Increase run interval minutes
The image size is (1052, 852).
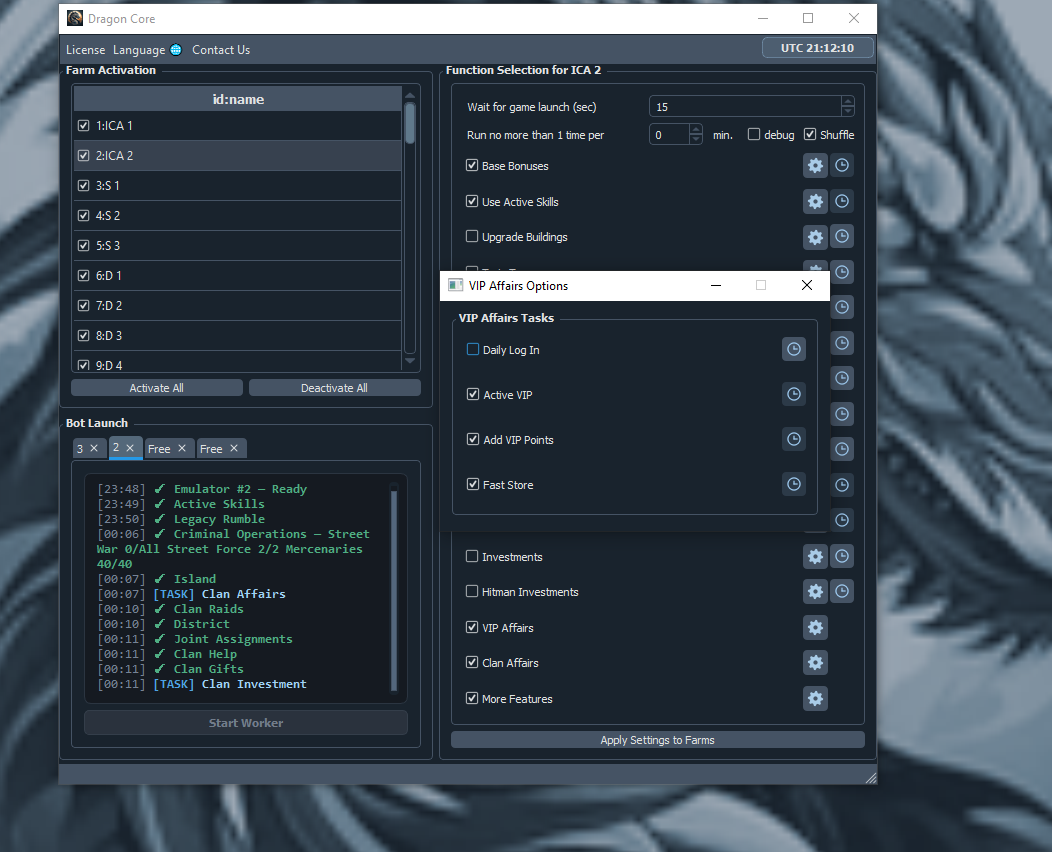696,129
